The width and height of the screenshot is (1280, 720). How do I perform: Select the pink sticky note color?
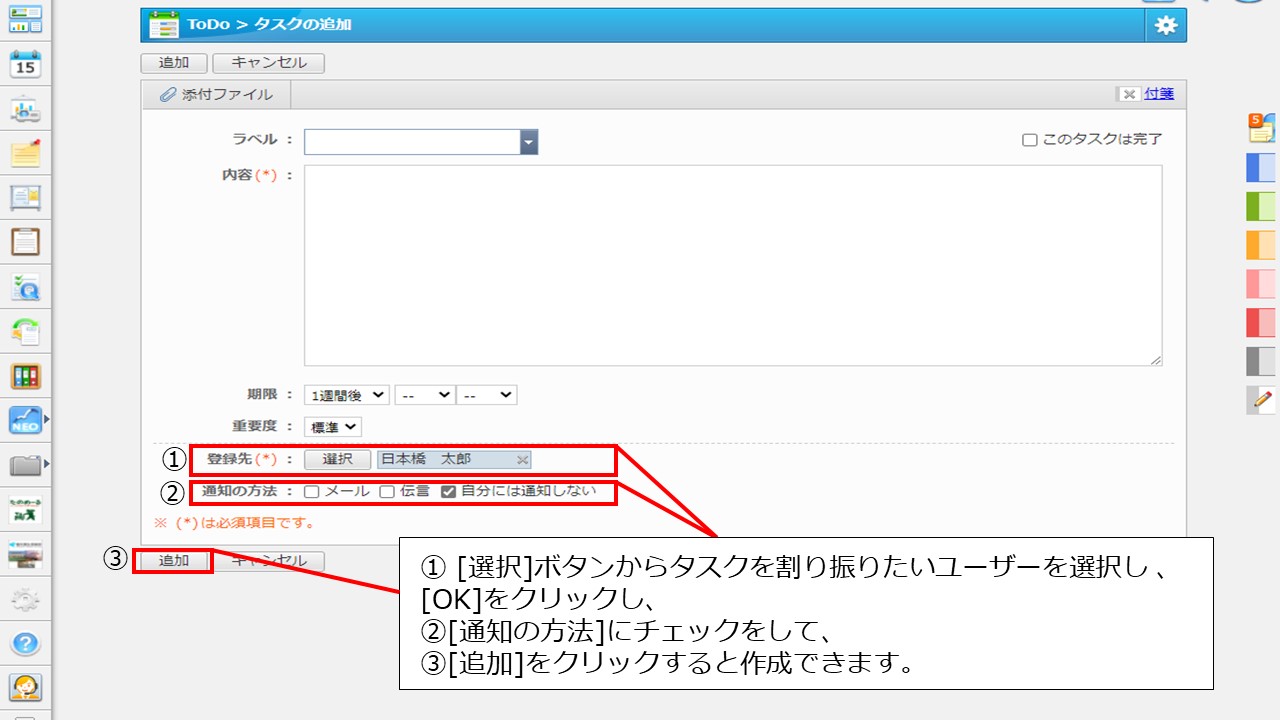click(1261, 284)
